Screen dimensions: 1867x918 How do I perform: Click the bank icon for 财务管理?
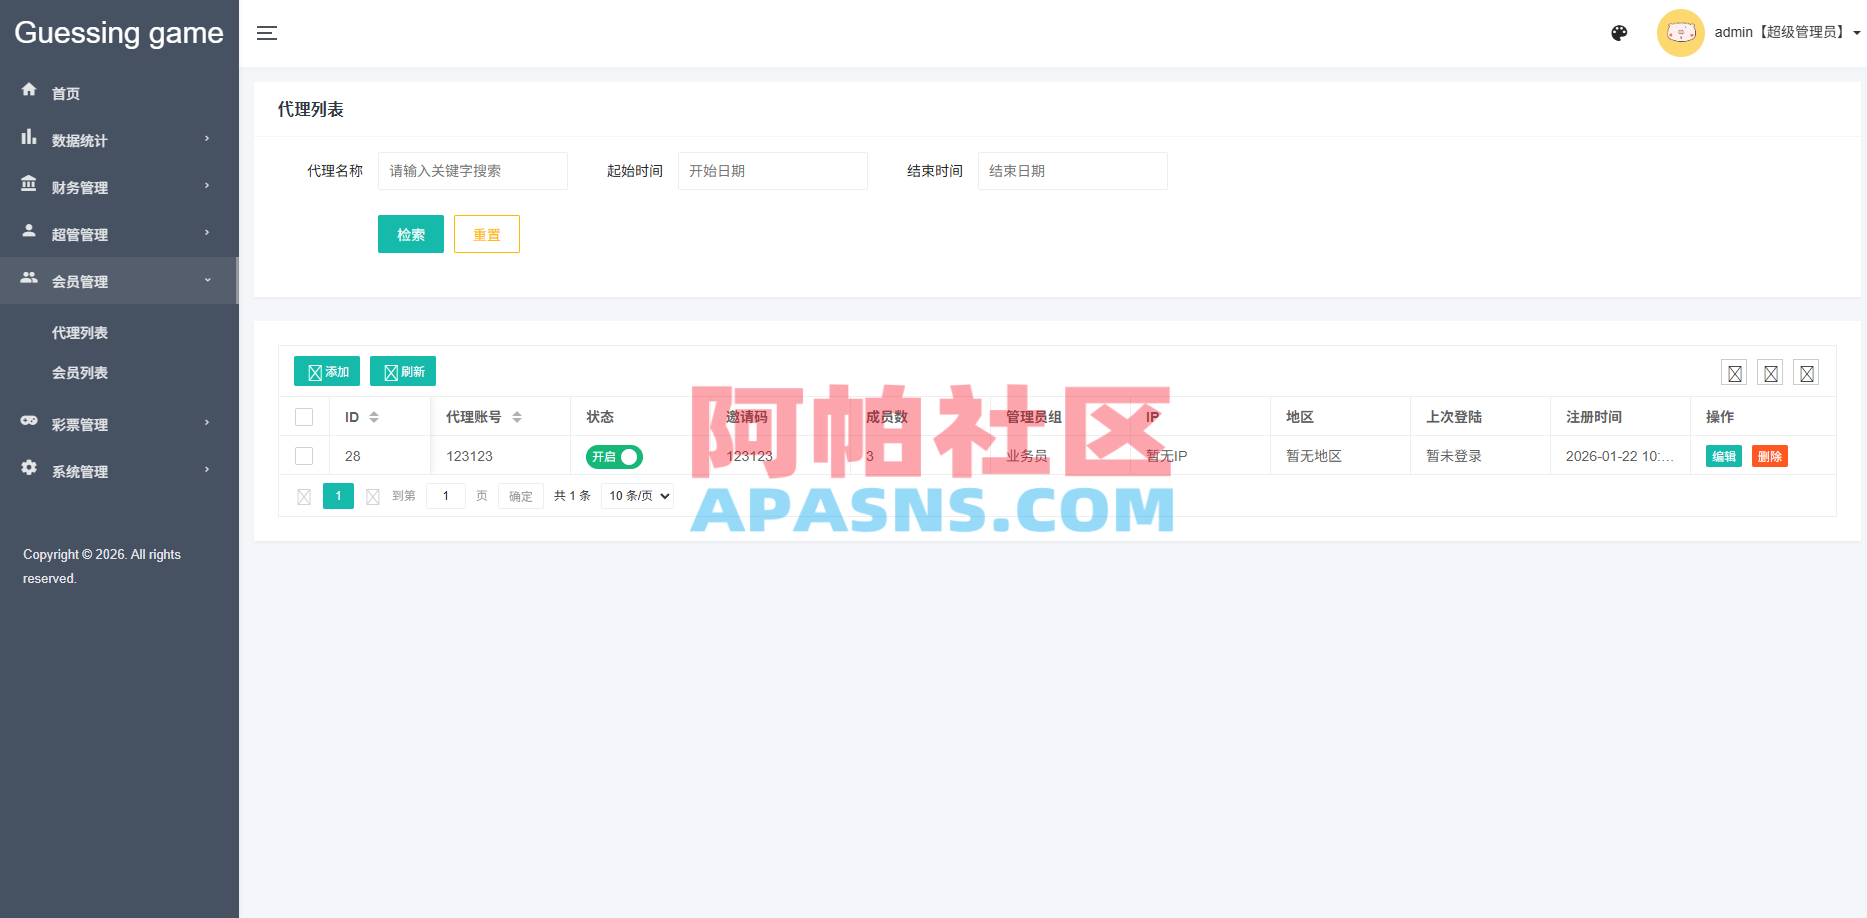[x=29, y=184]
